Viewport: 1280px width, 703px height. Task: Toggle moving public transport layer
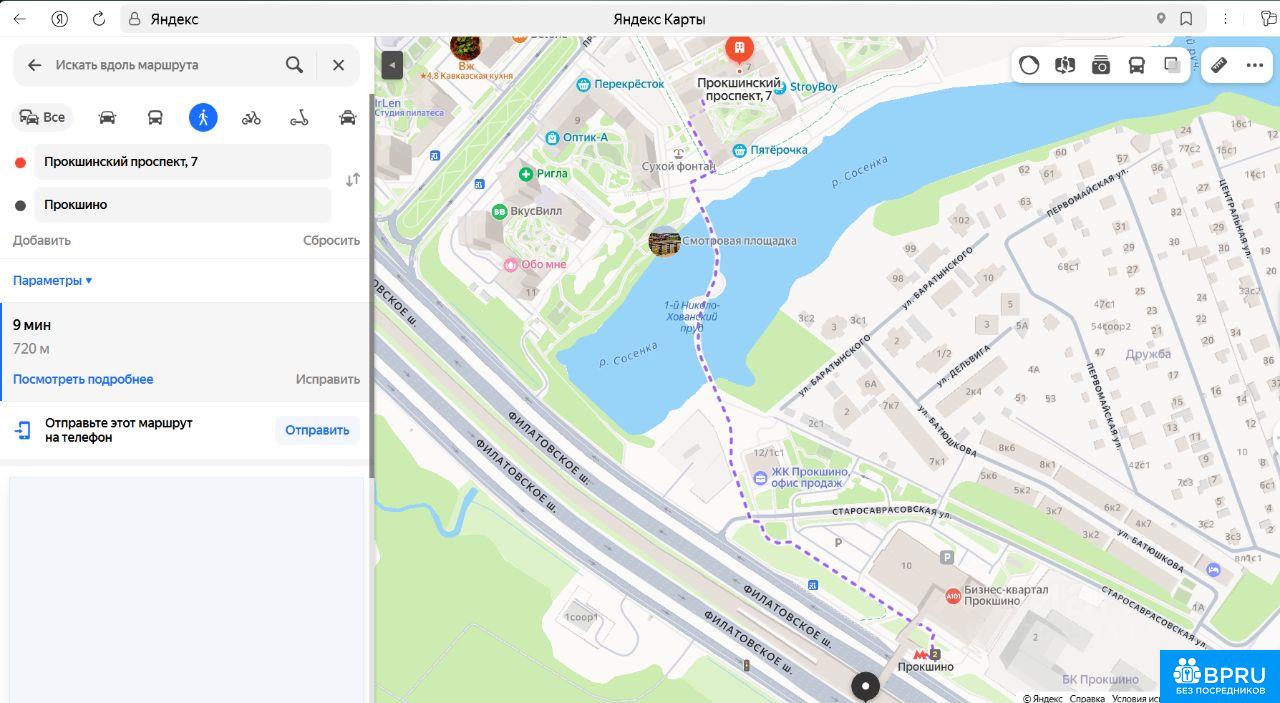pyautogui.click(x=1137, y=65)
